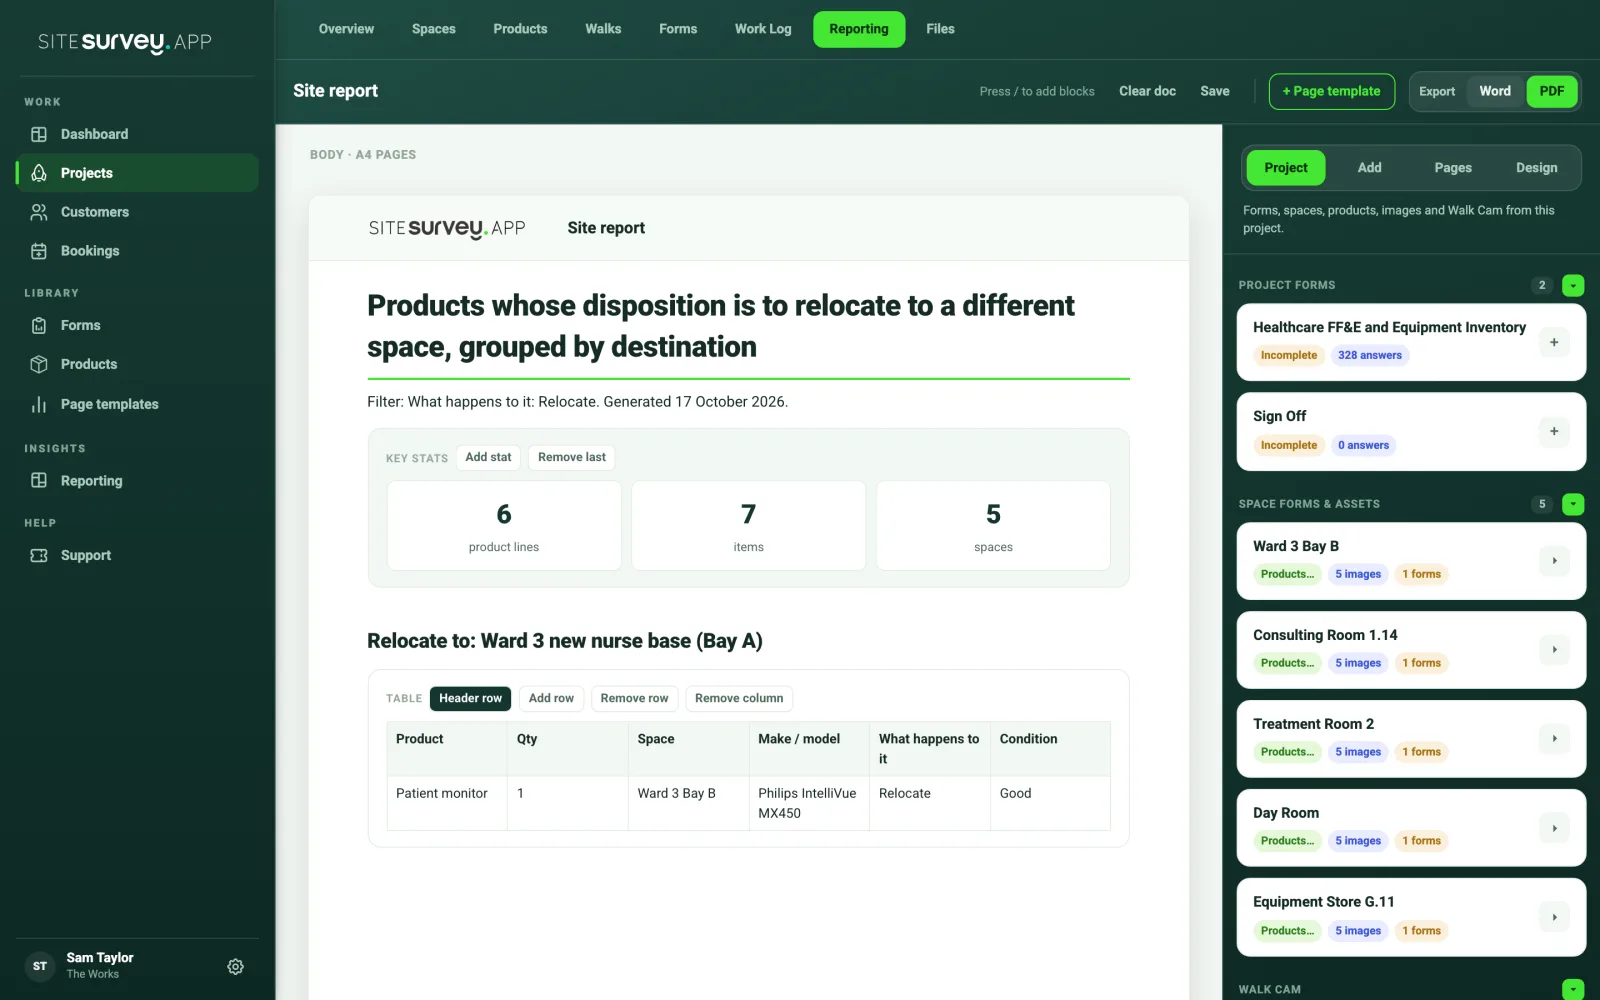The height and width of the screenshot is (1000, 1600).
Task: Open the Work Log tab
Action: tap(763, 29)
